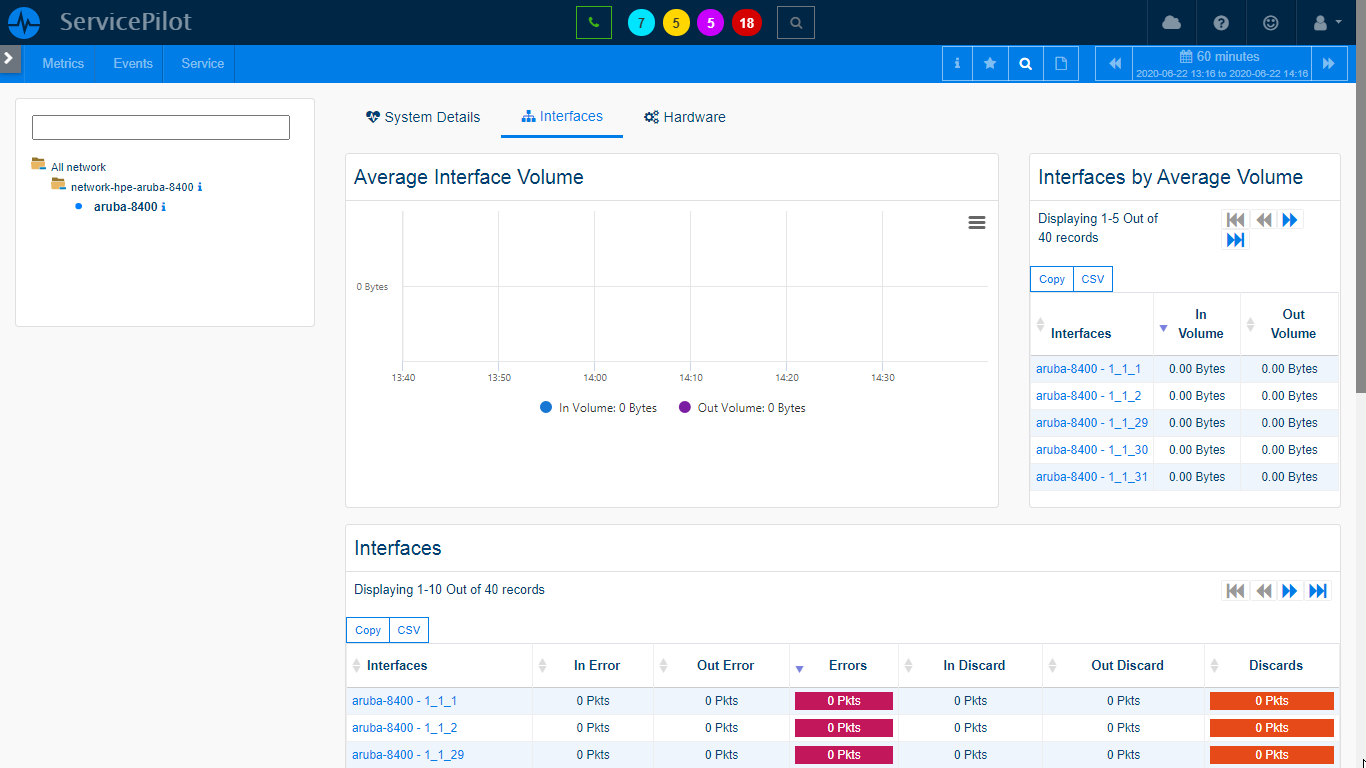
Task: Export the Interfaces table with CSV button
Action: coord(408,630)
